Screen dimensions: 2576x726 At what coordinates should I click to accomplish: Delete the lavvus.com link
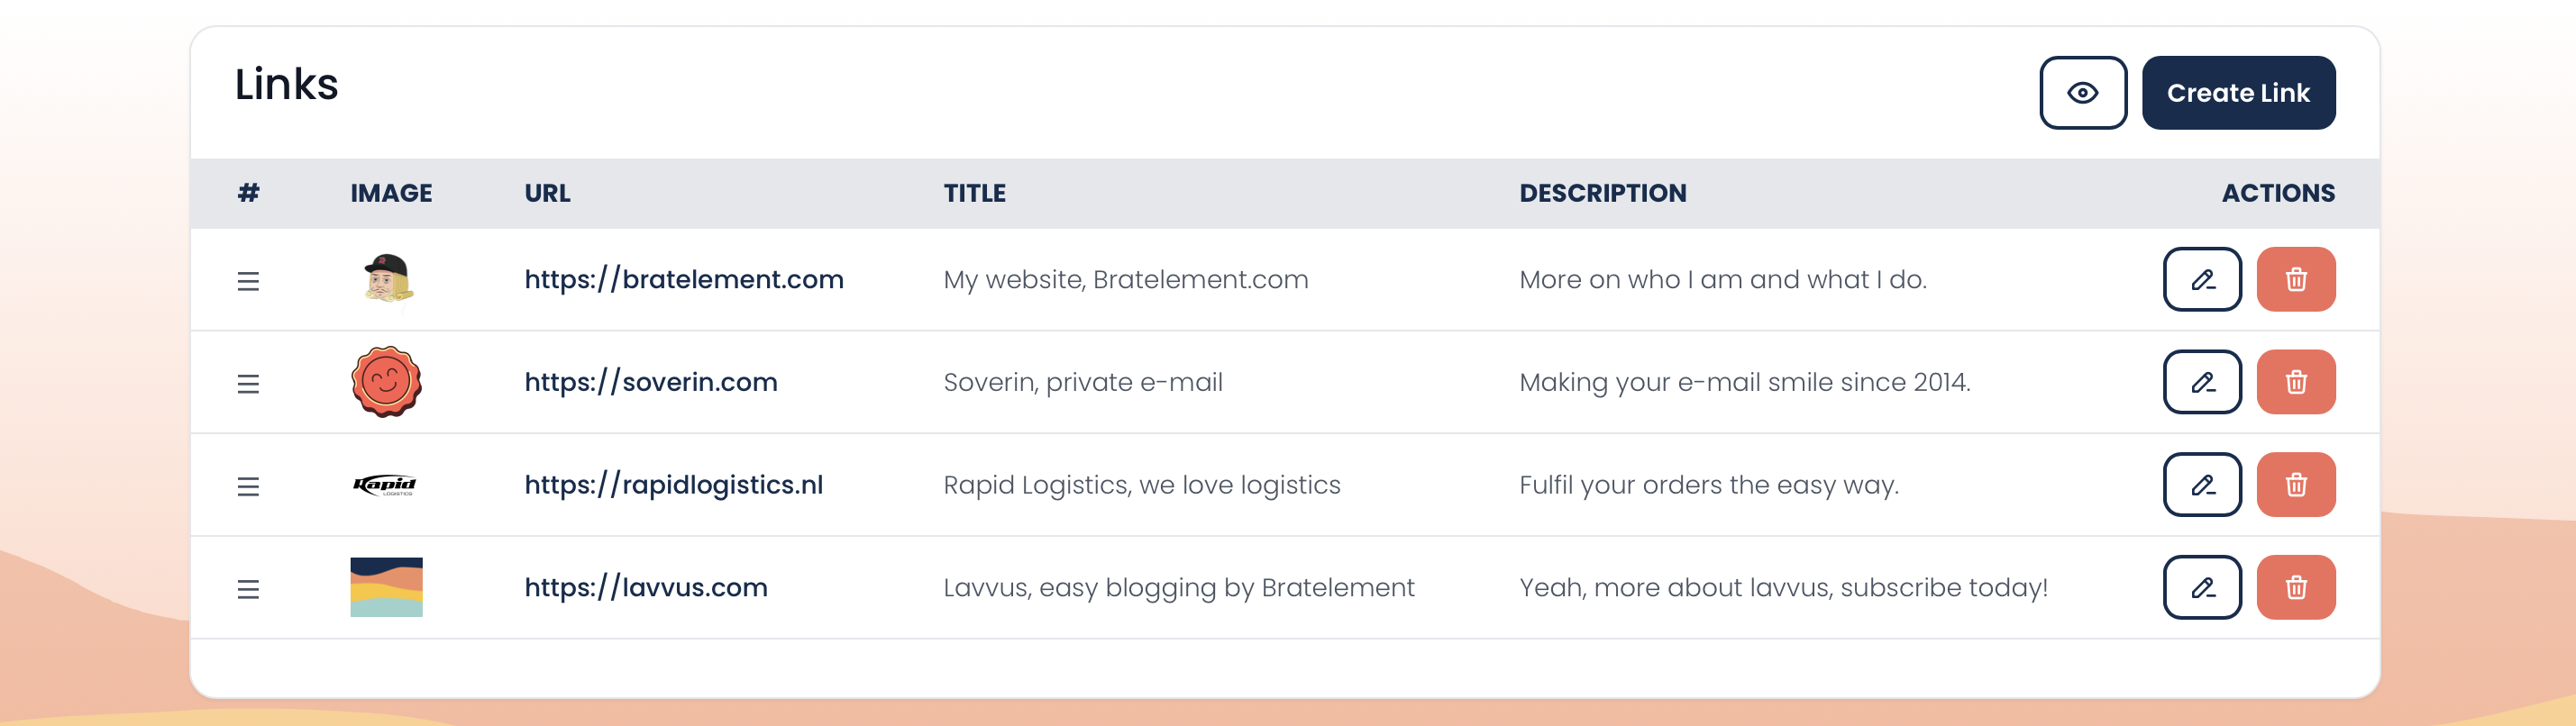point(2296,587)
